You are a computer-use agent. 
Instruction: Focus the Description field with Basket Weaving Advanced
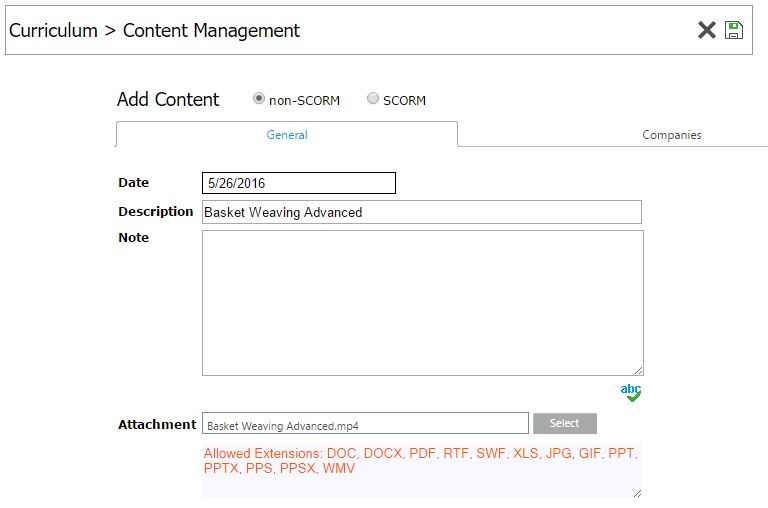[421, 212]
